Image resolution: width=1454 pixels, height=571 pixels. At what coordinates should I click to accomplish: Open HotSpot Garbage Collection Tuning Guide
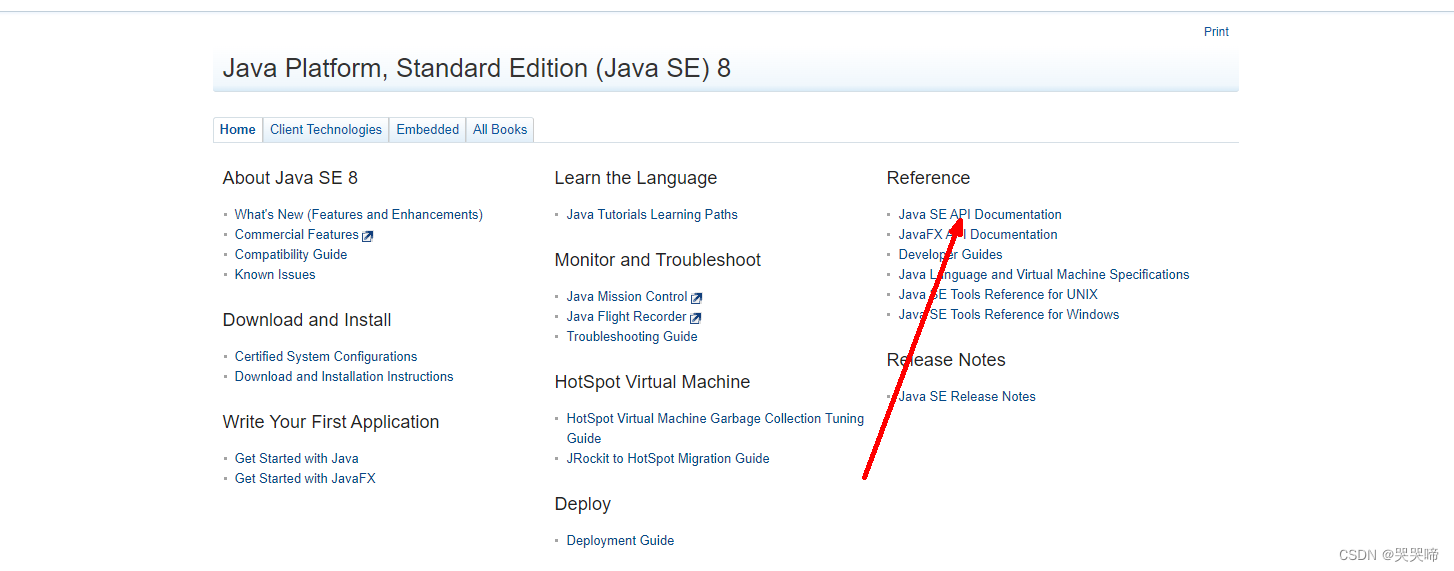click(x=715, y=429)
